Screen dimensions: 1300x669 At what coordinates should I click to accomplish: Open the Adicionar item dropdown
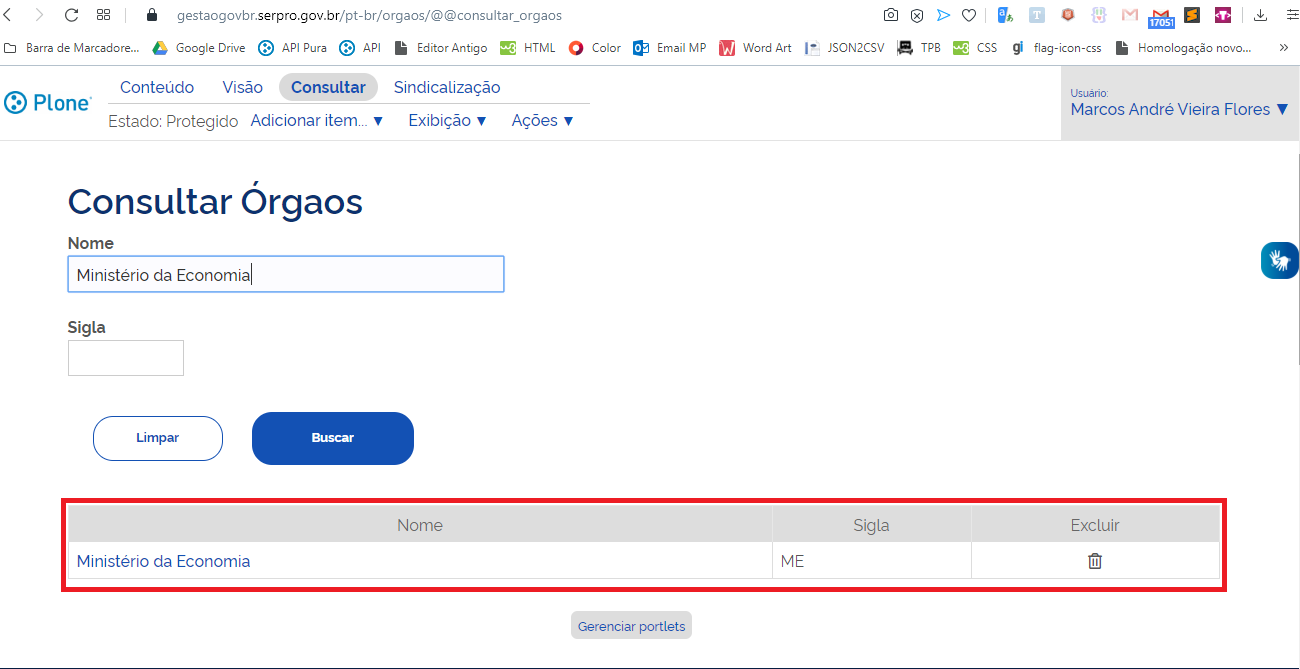317,120
